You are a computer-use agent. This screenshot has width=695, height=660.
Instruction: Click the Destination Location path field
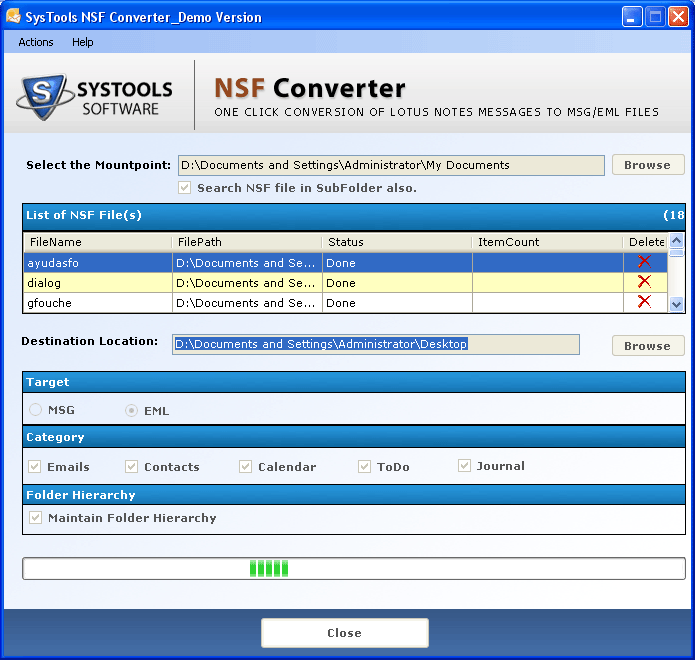(x=376, y=344)
